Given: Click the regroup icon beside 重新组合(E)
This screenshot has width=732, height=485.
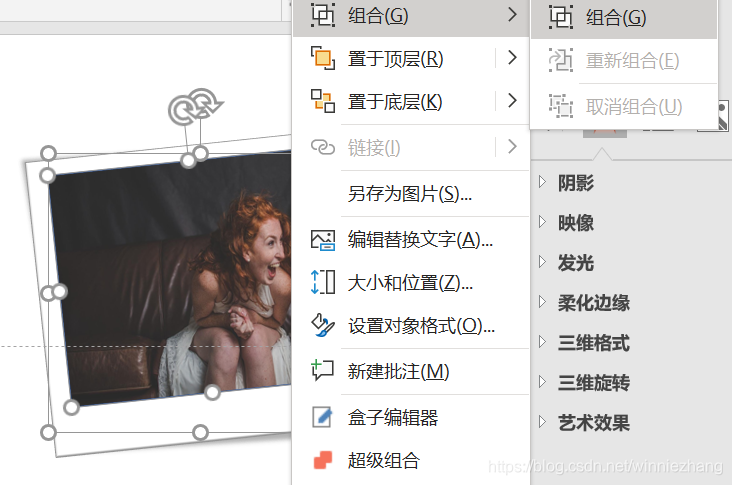Looking at the screenshot, I should (x=560, y=60).
